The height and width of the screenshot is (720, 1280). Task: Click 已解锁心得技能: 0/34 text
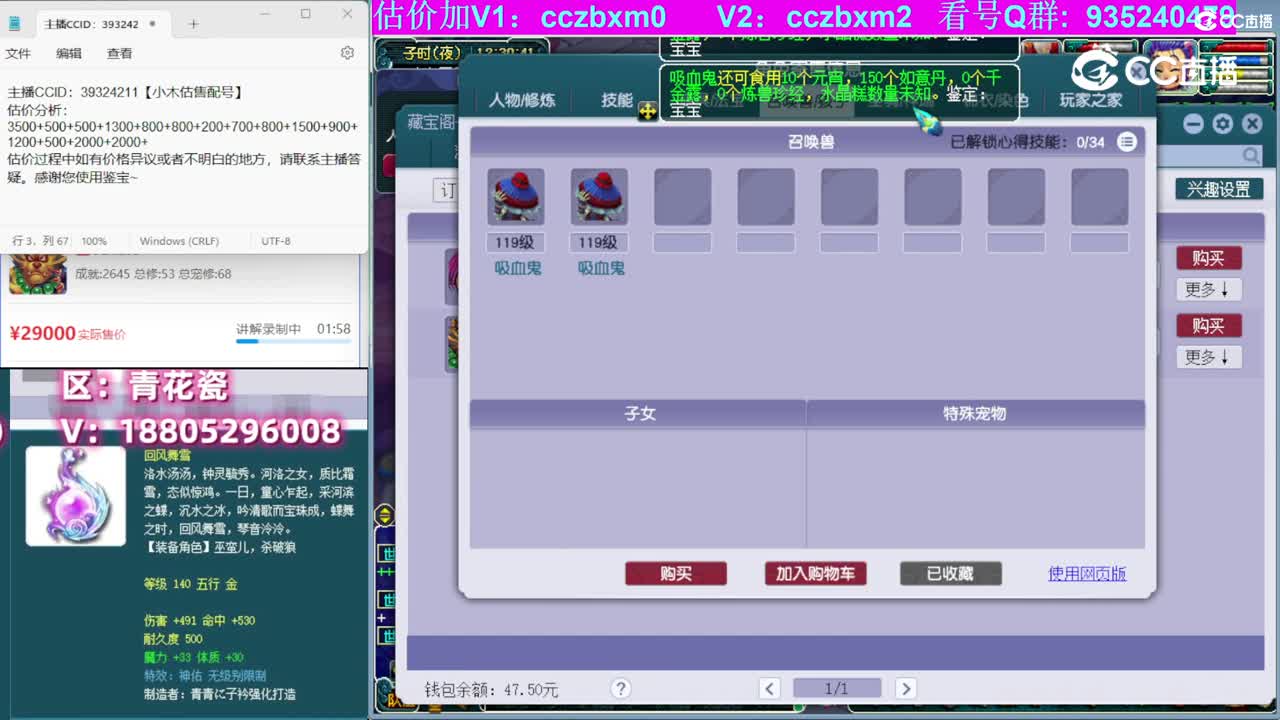point(1027,142)
